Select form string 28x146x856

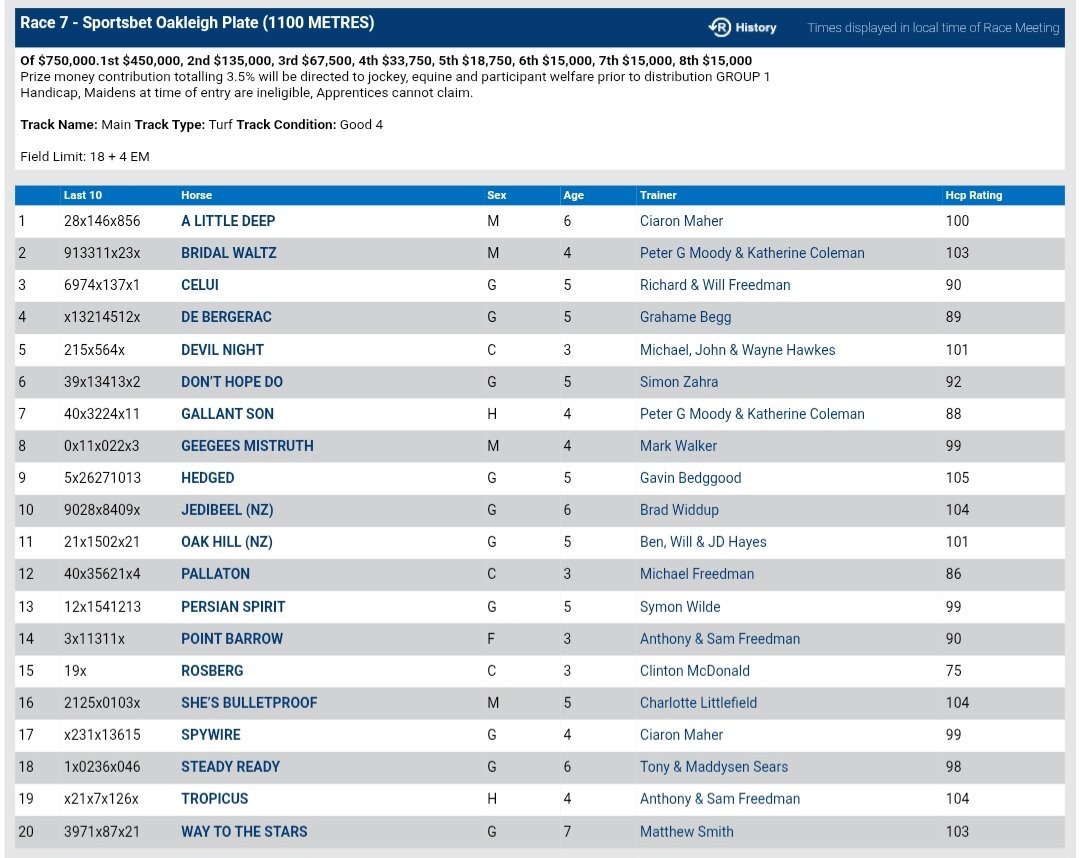click(102, 221)
